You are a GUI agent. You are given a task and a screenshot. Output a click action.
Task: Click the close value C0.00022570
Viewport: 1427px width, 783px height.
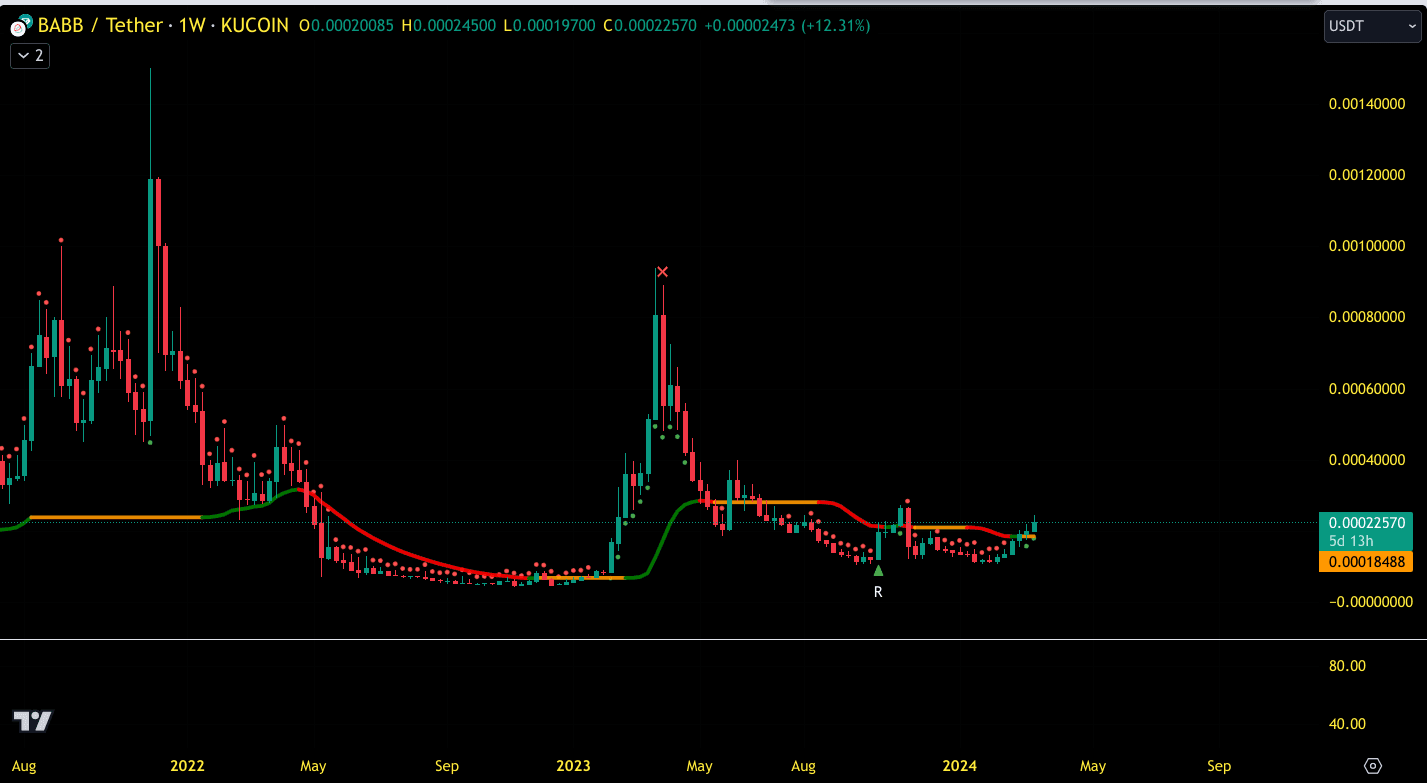651,26
